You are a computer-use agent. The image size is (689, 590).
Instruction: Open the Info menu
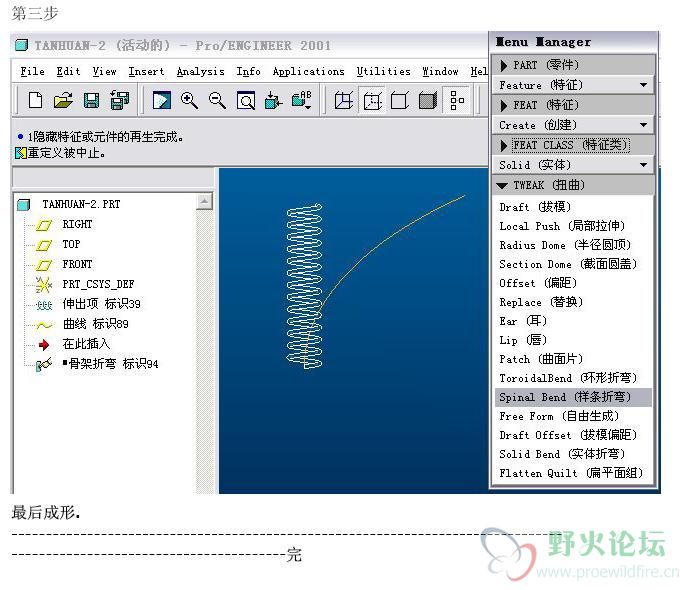(248, 72)
